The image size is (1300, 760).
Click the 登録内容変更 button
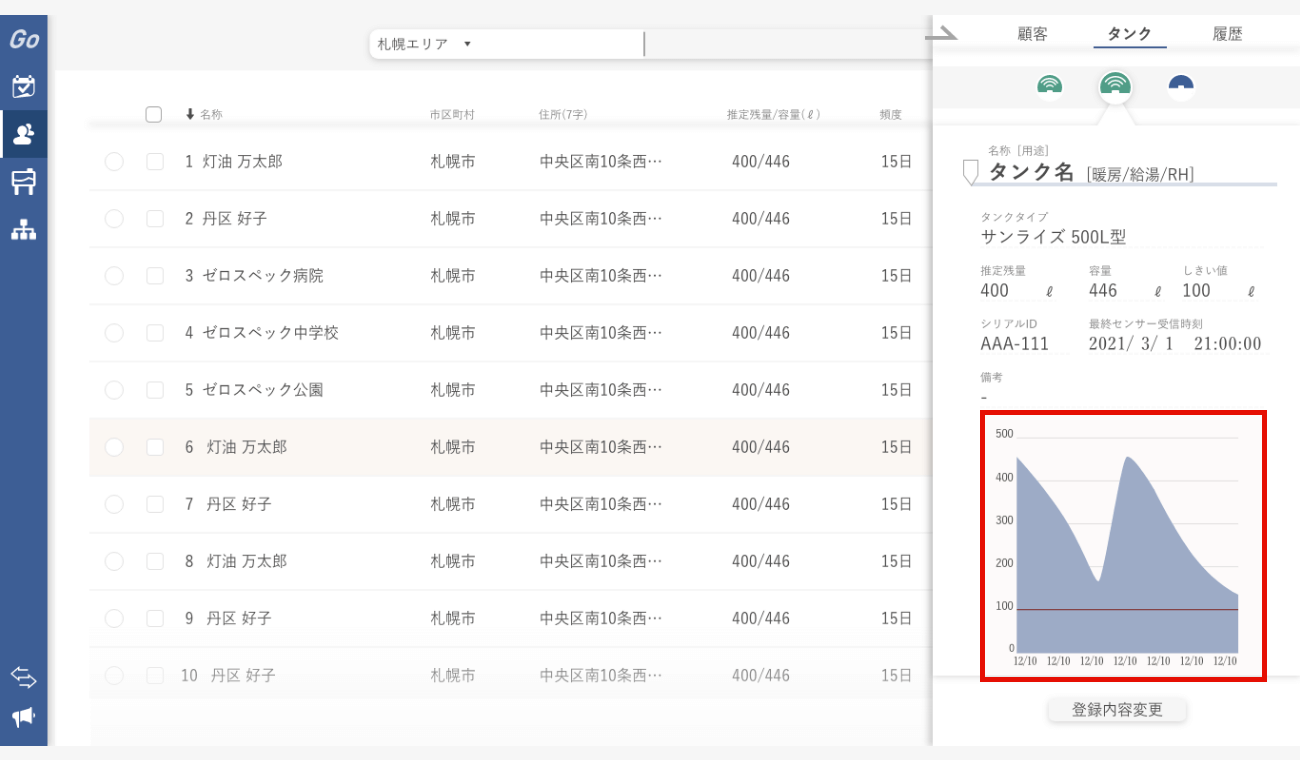1117,710
